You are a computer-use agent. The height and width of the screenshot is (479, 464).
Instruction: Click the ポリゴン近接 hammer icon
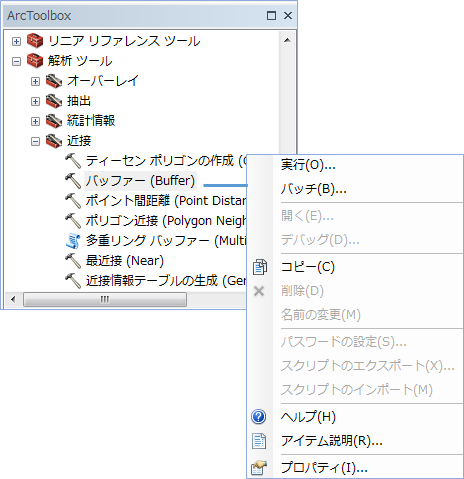click(73, 221)
